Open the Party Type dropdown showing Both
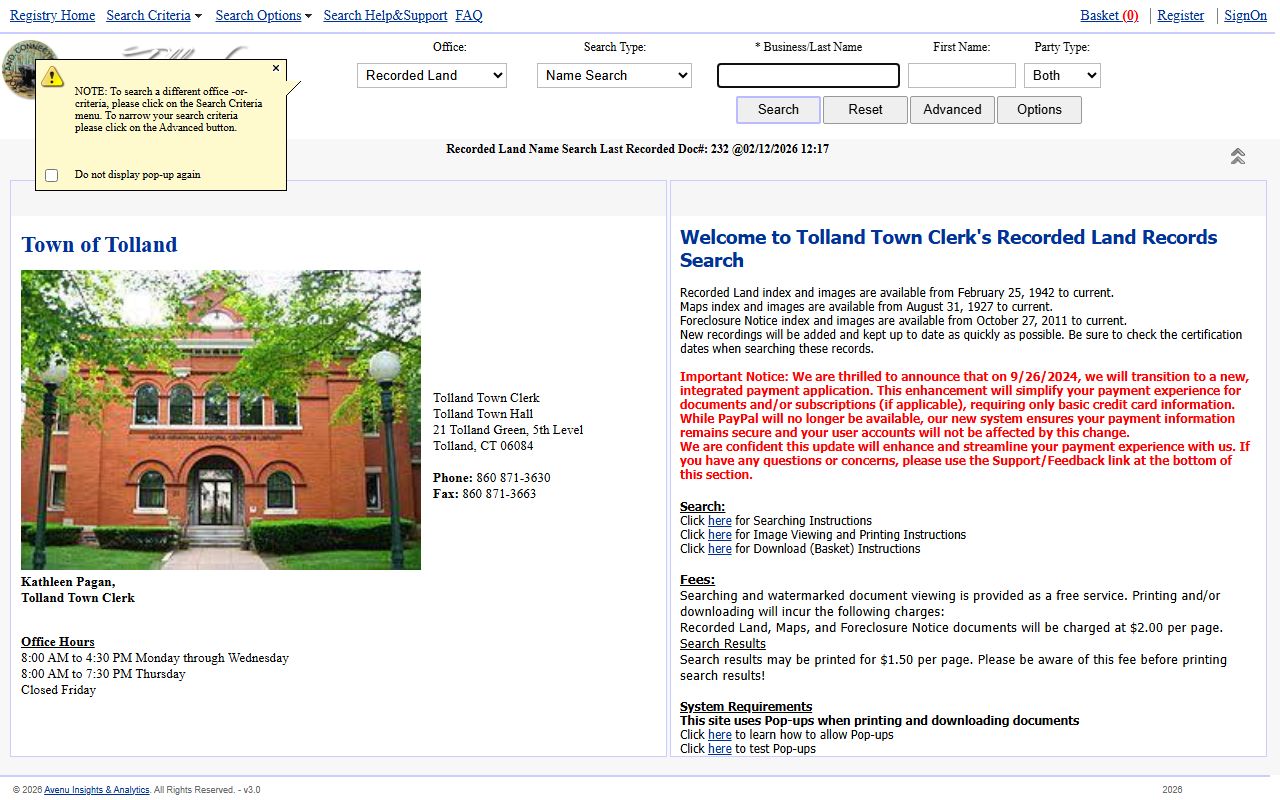Screen dimensions: 1280x800 1062,75
